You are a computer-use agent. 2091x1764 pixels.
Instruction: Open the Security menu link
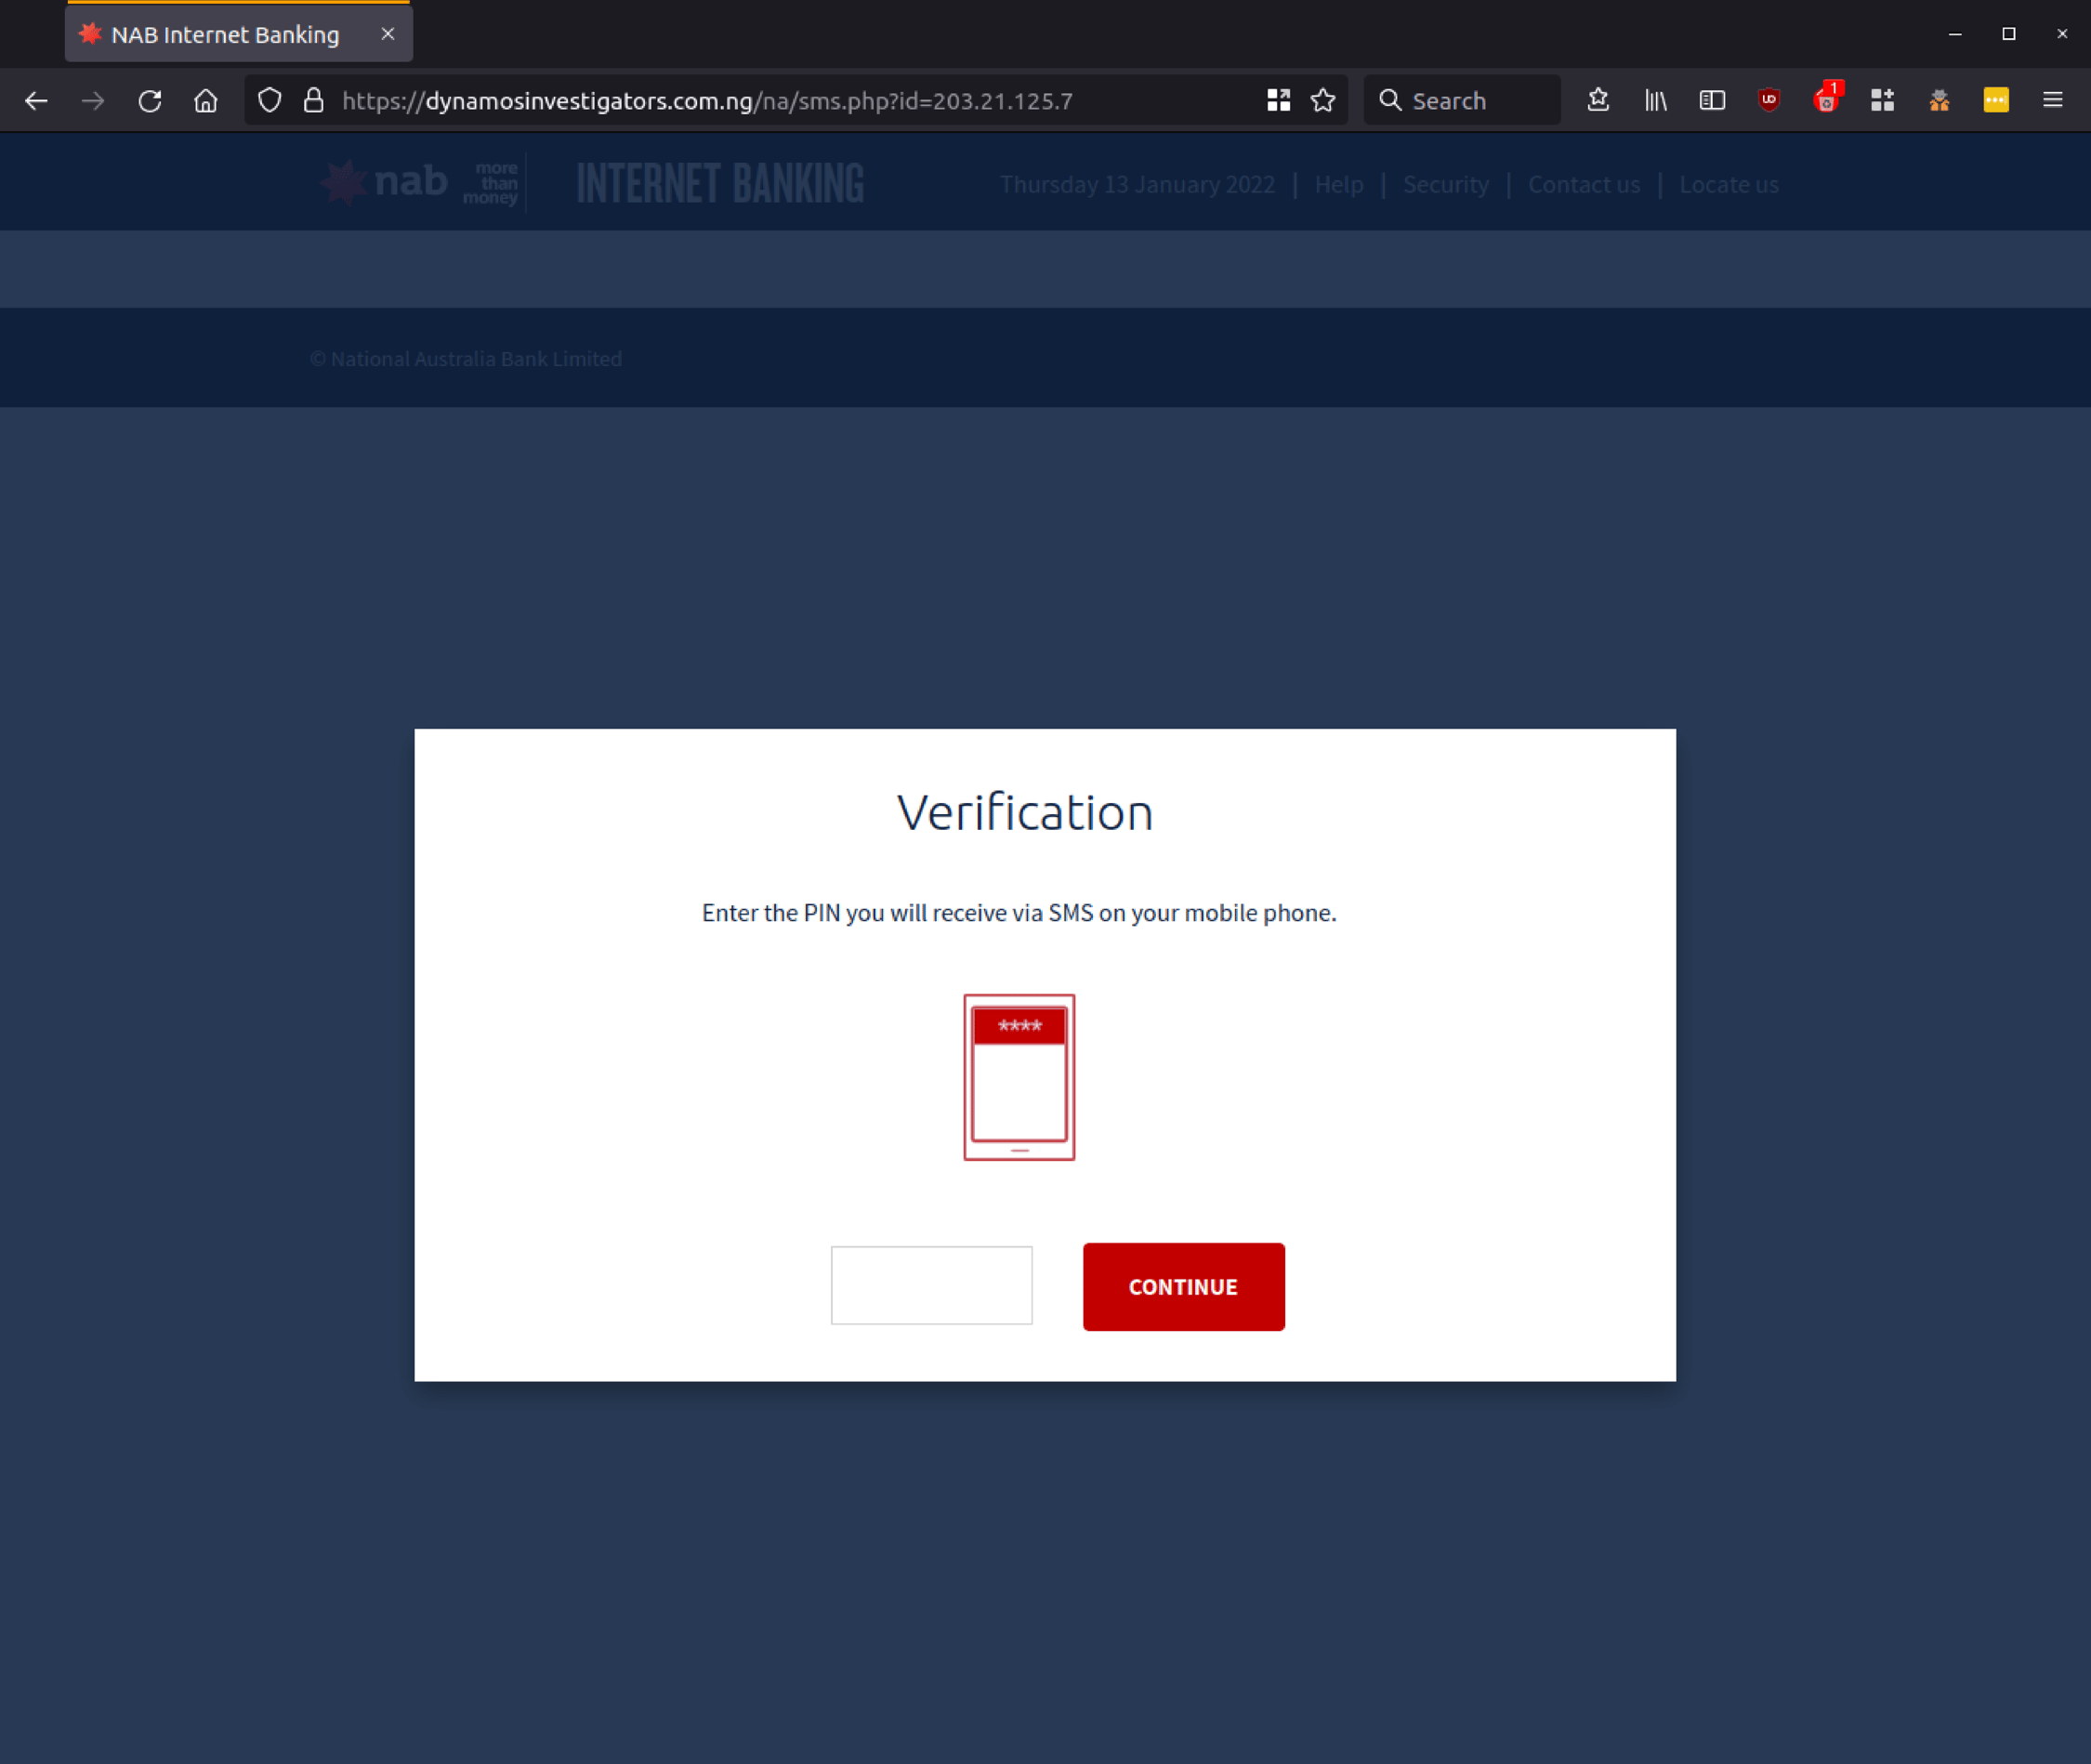tap(1445, 184)
